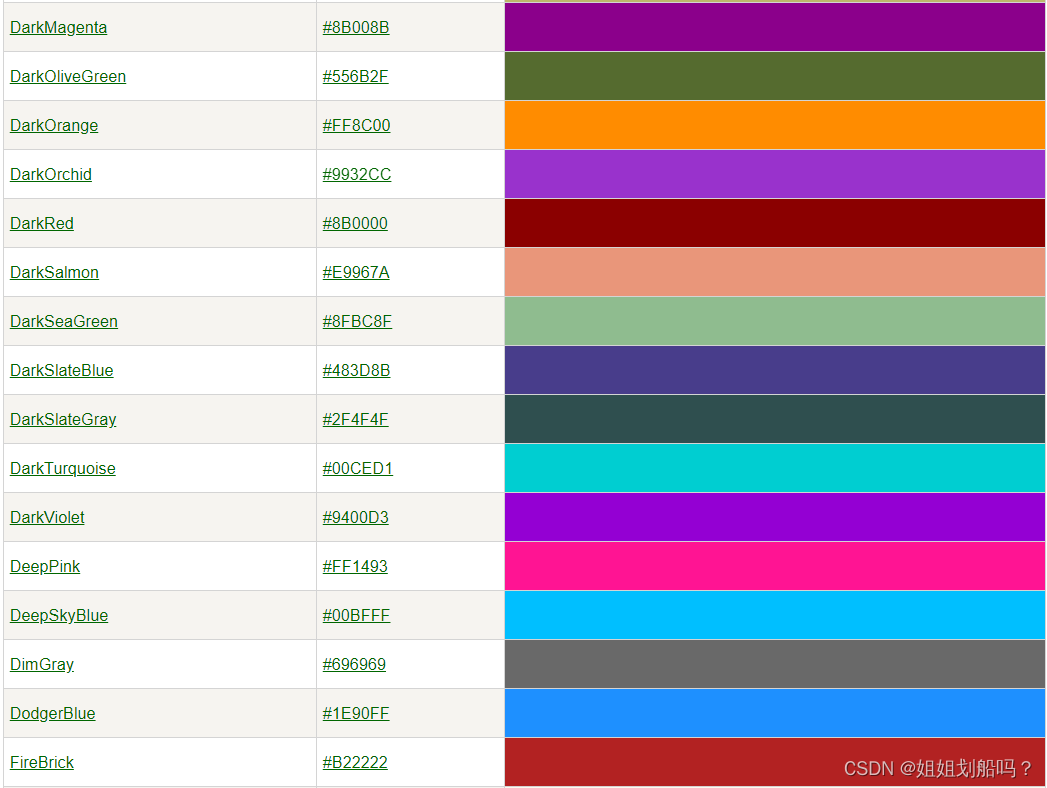Open the DarkOliveGreen color name link

tap(67, 77)
